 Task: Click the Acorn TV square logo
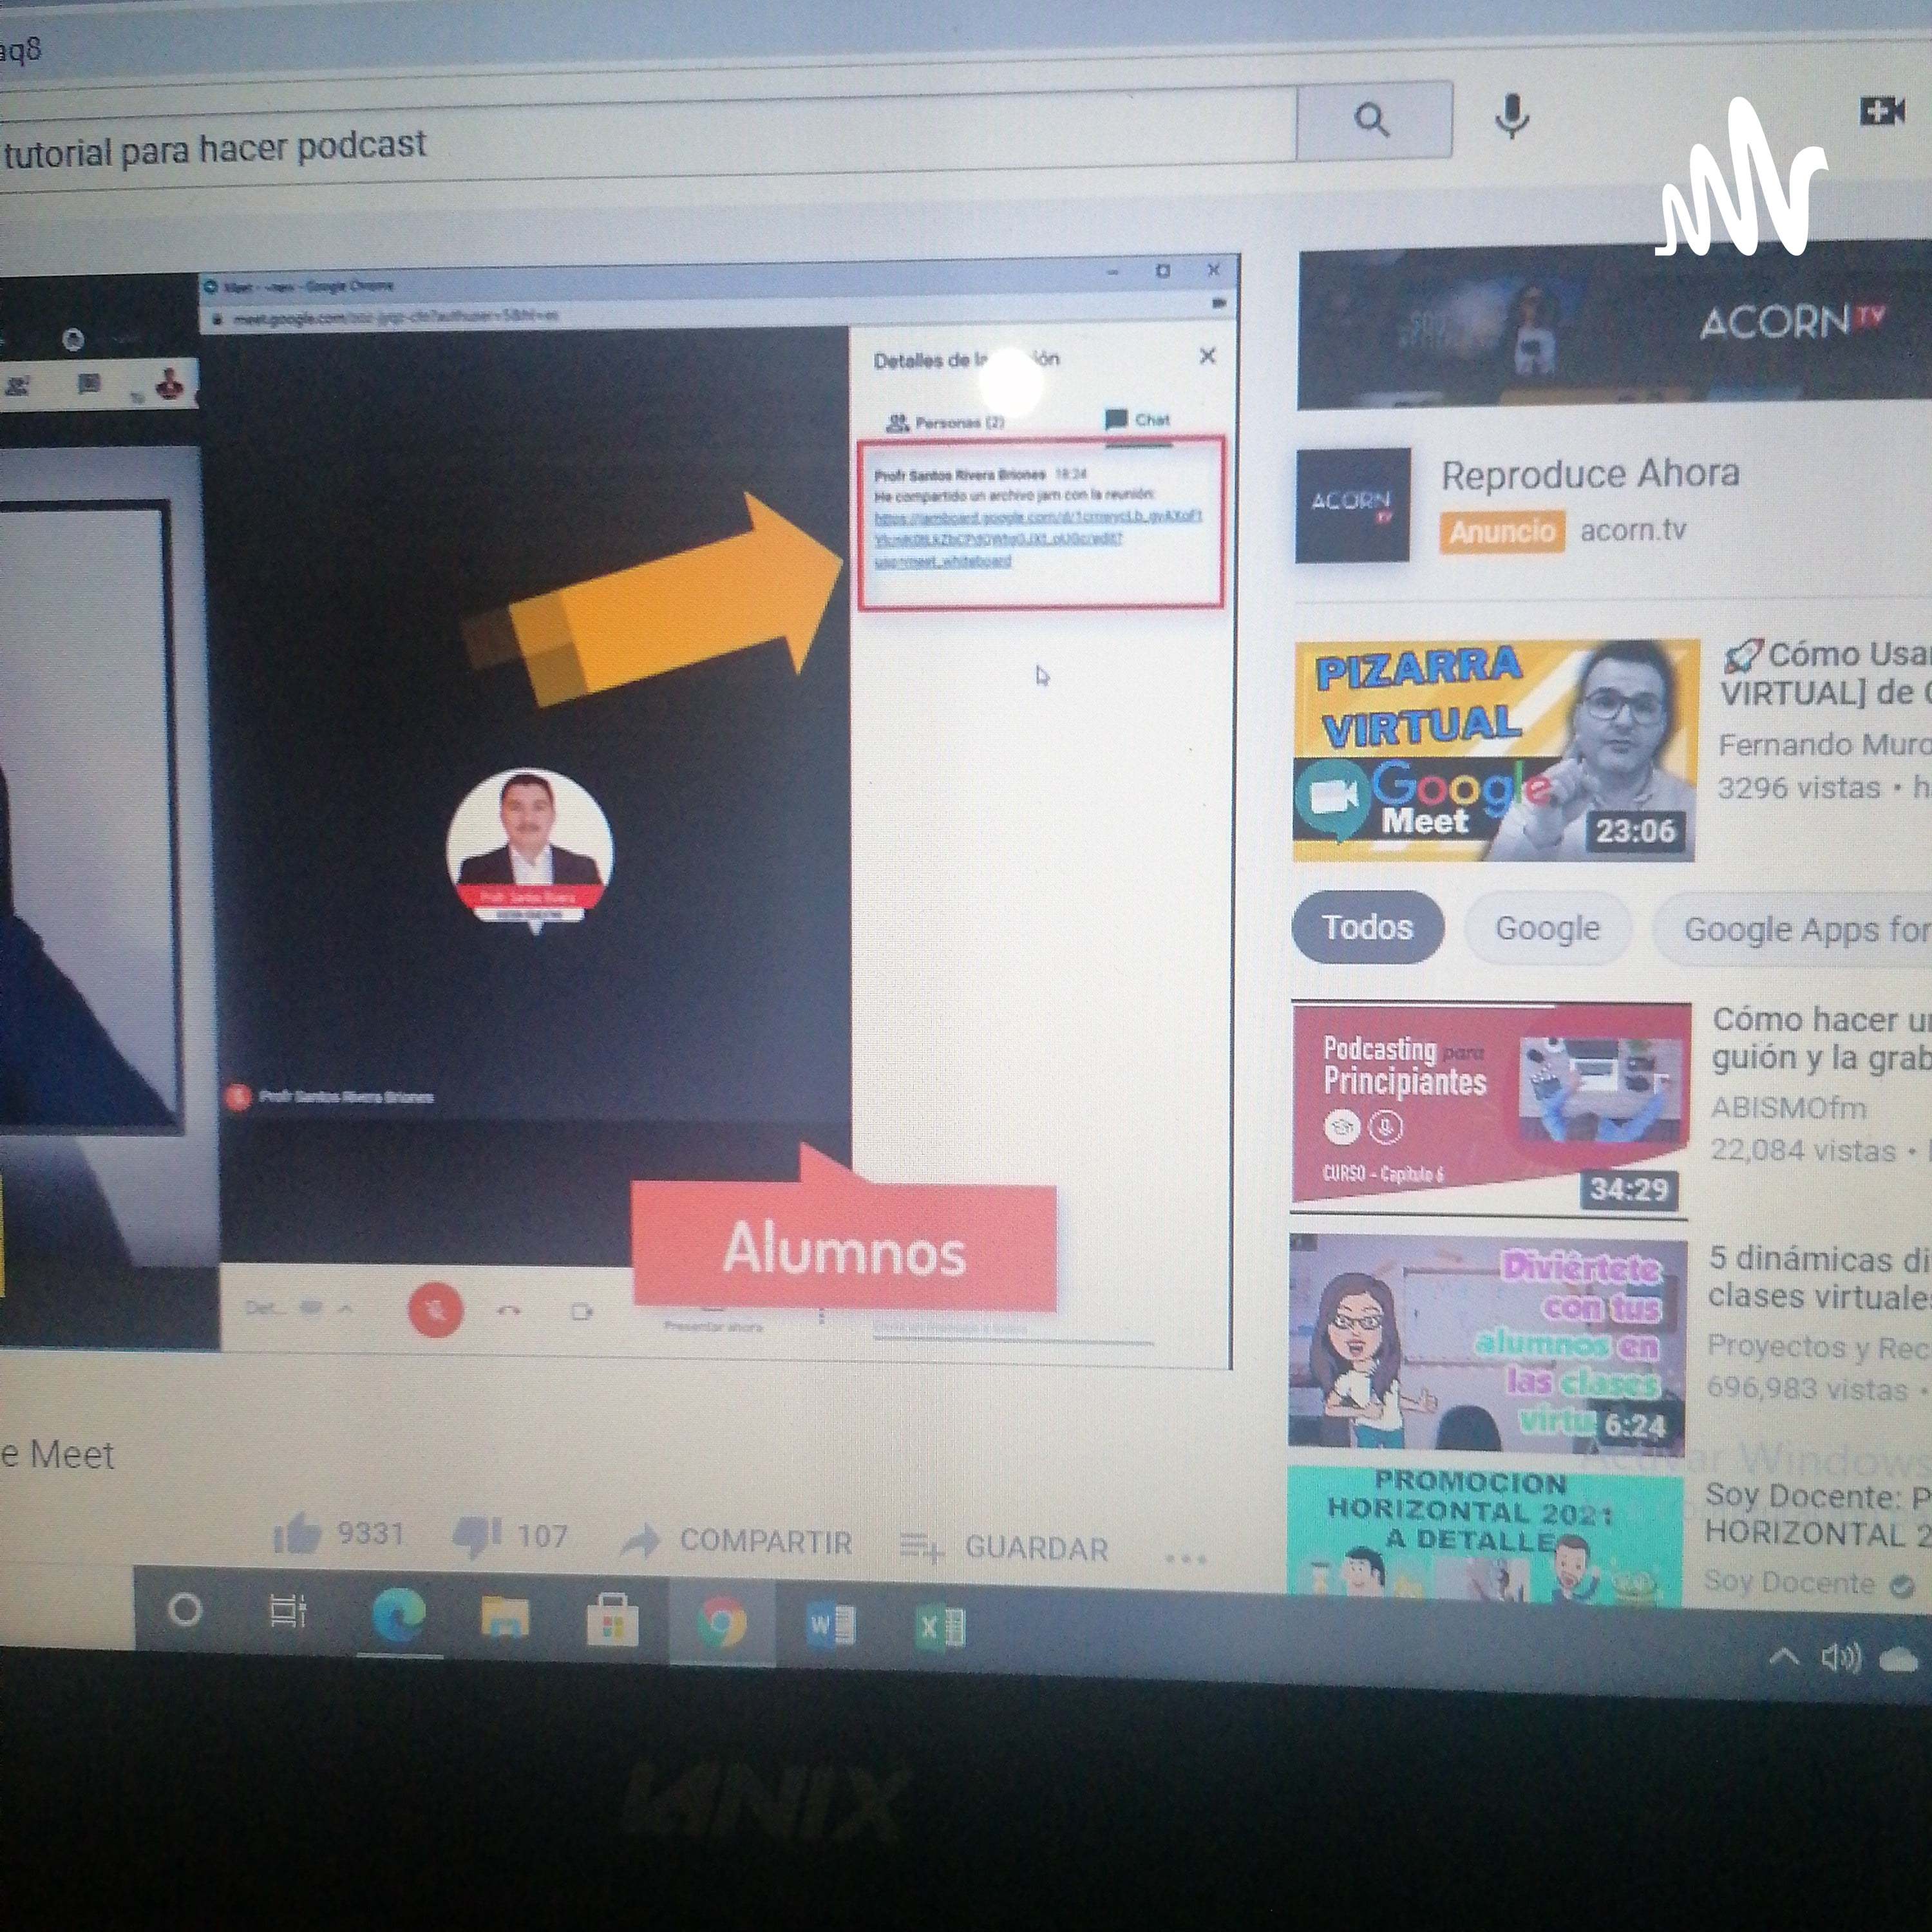1352,505
